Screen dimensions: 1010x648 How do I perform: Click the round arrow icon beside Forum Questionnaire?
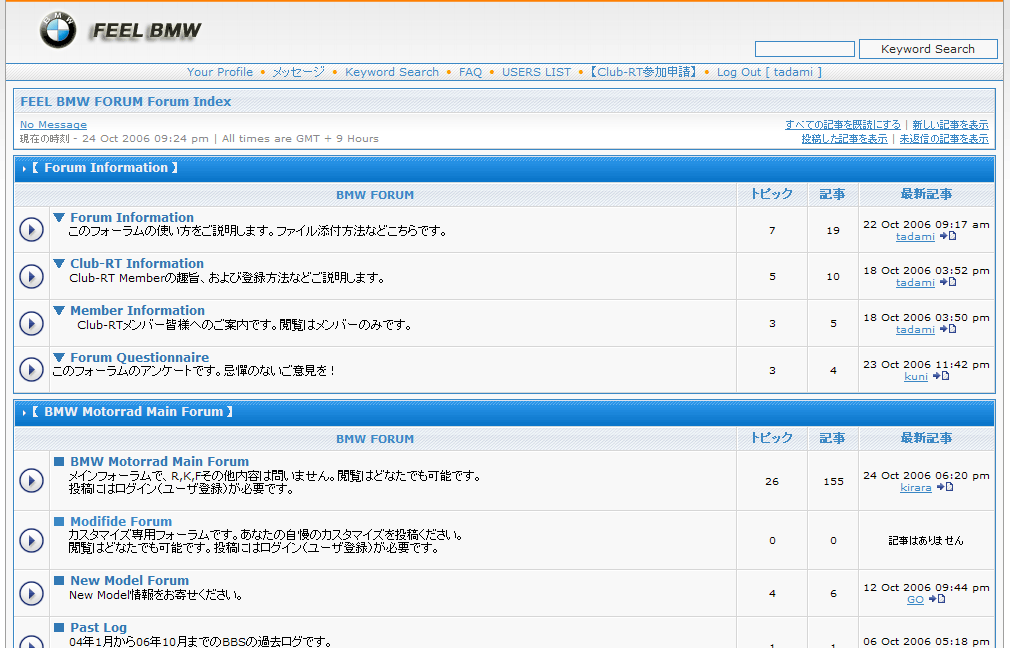(31, 370)
